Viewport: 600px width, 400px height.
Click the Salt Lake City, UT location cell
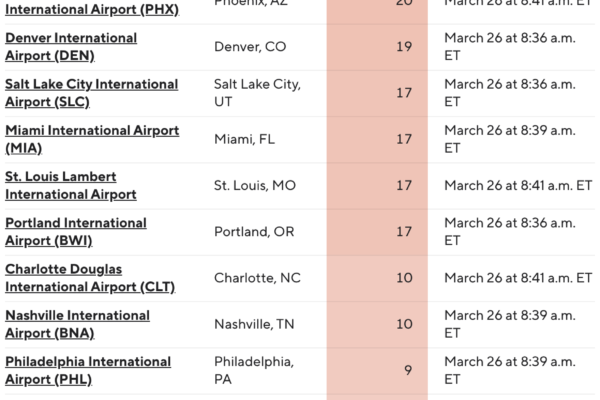pos(257,92)
